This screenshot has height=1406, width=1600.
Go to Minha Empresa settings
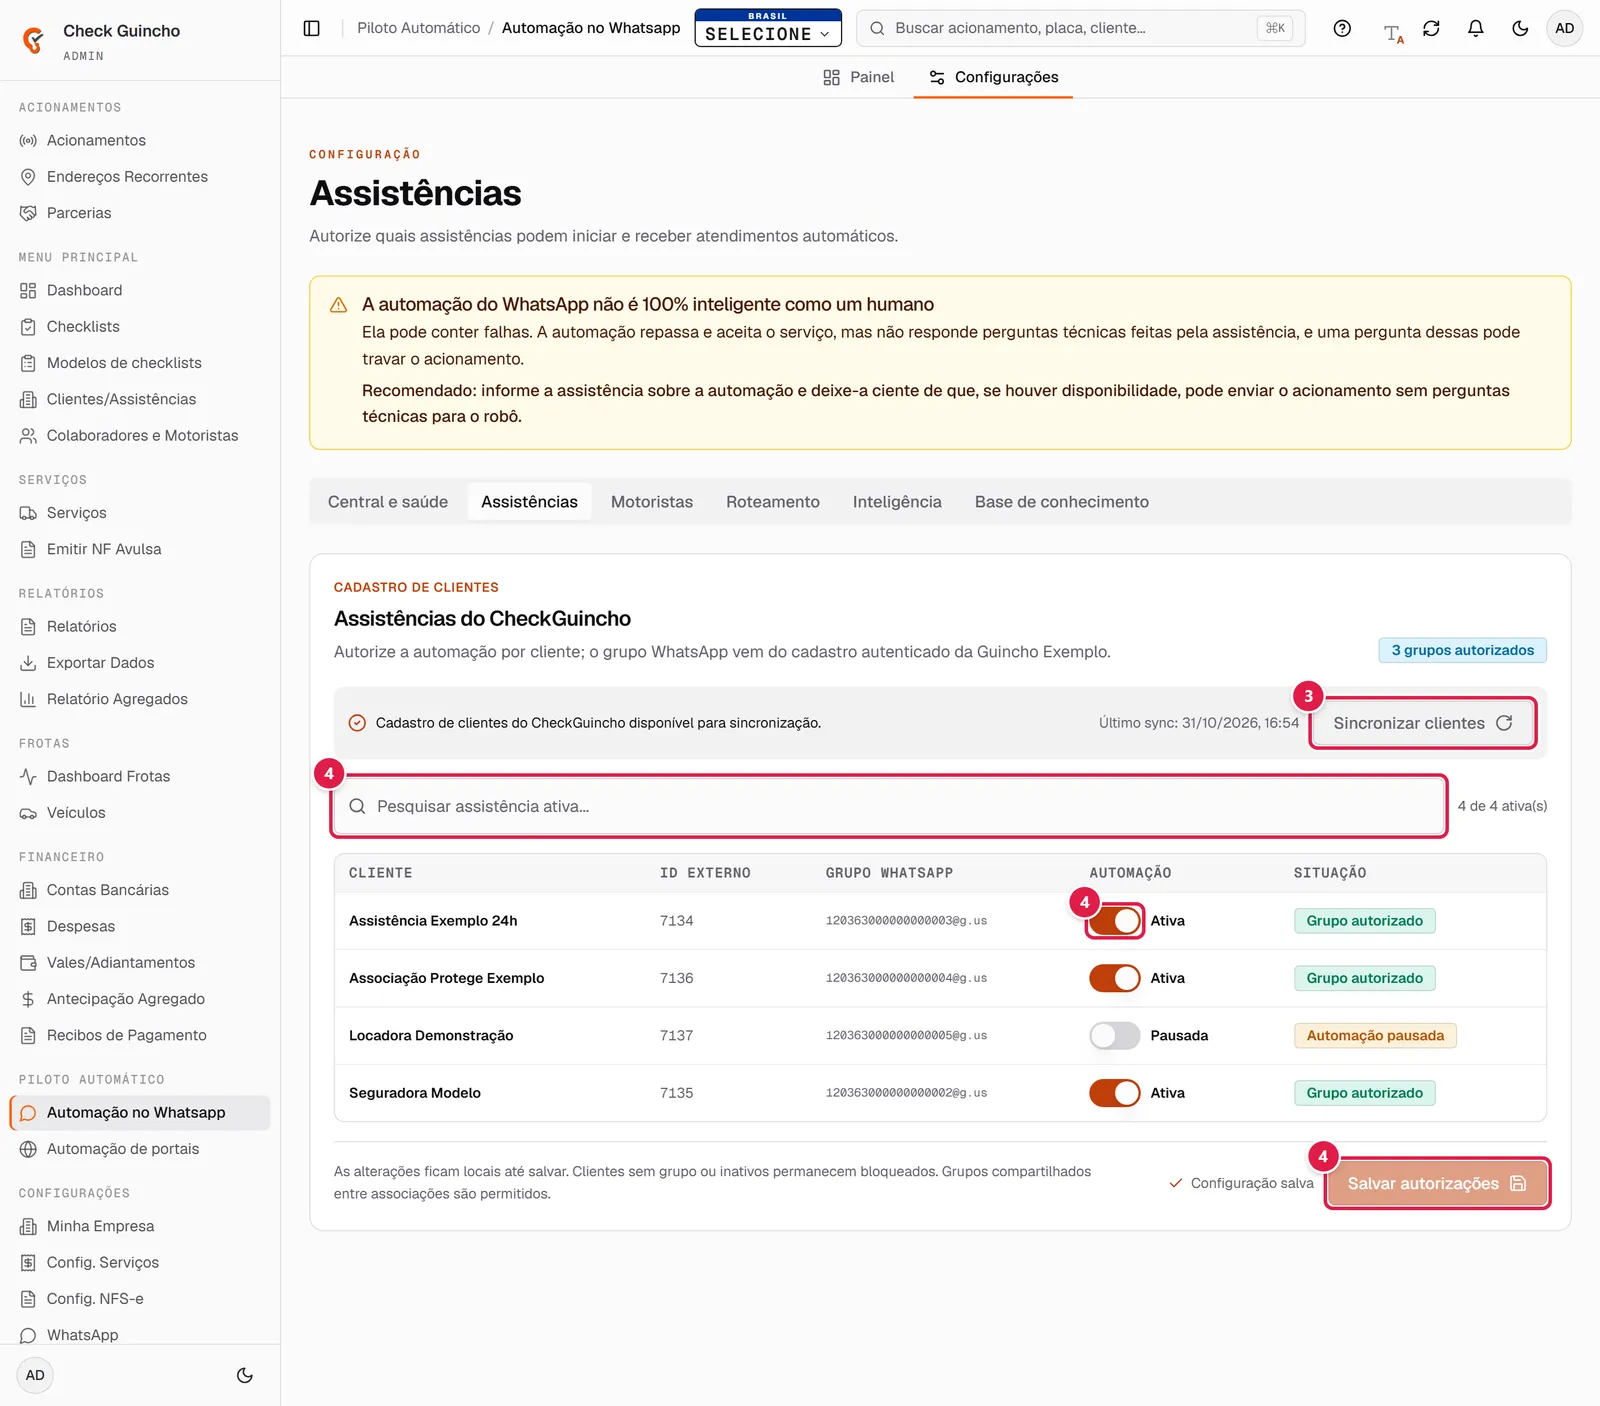pyautogui.click(x=140, y=1226)
